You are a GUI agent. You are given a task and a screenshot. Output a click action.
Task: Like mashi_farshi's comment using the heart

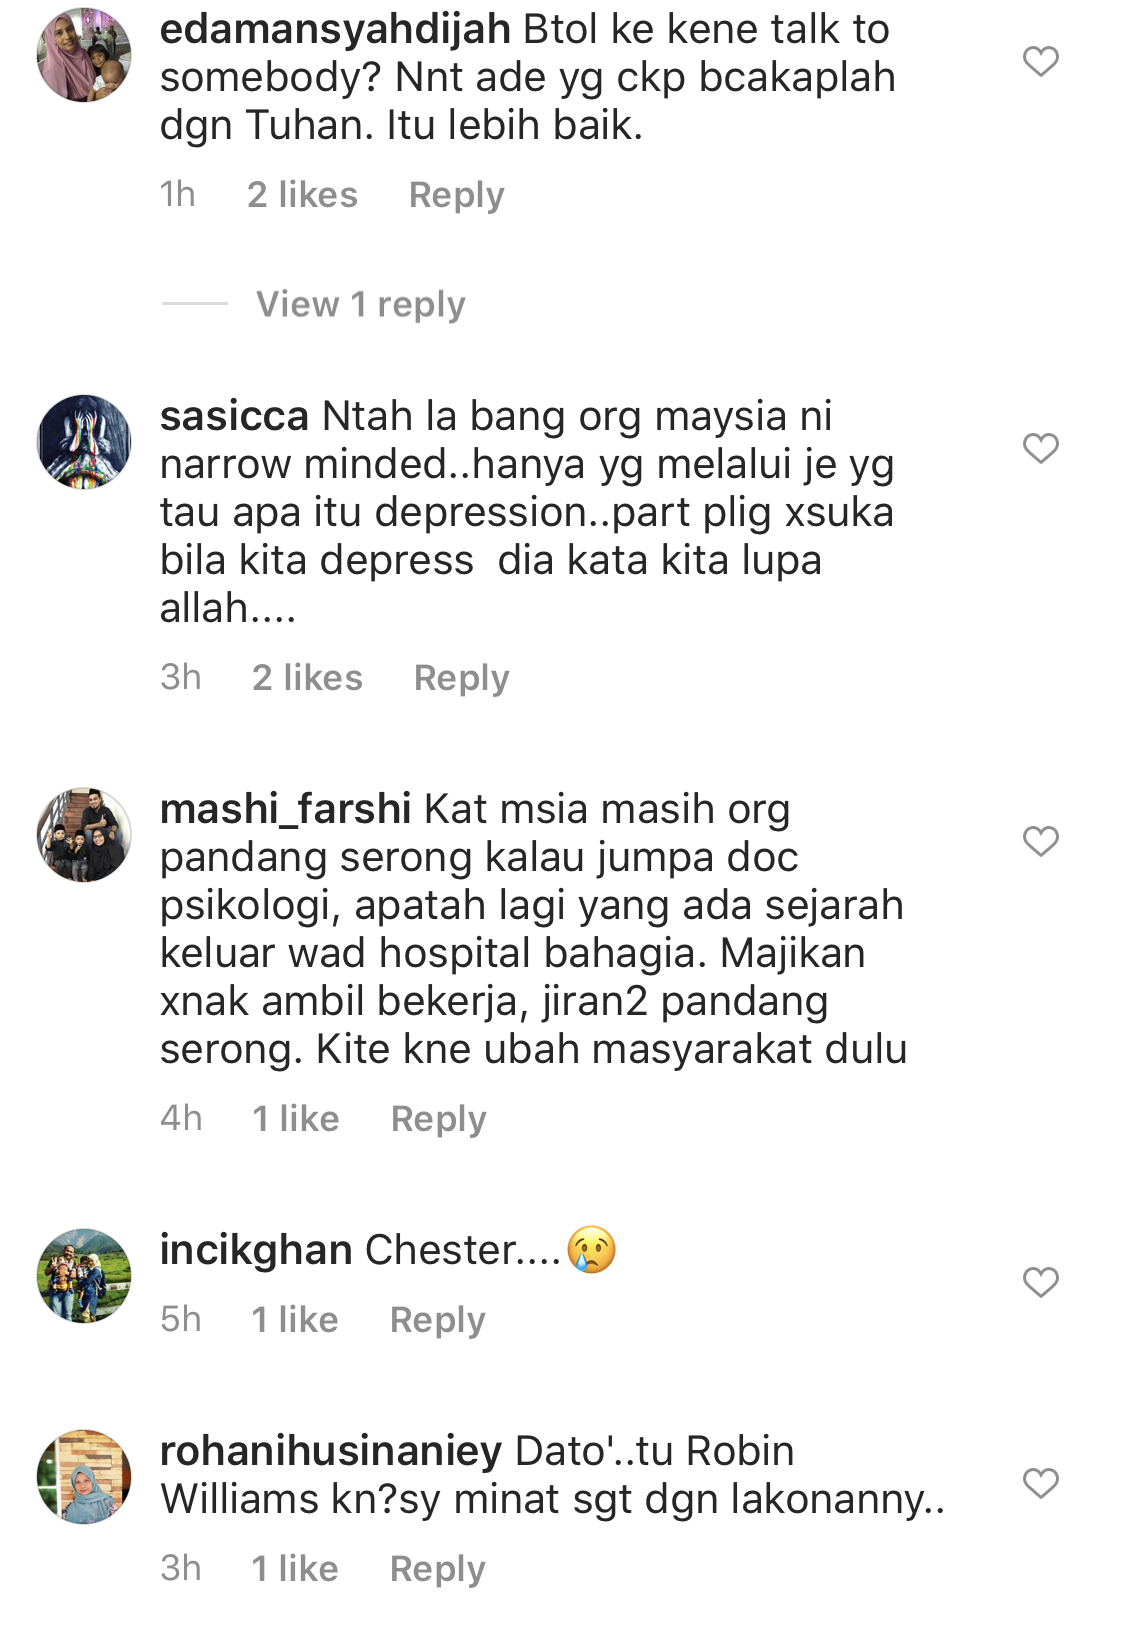(1040, 841)
